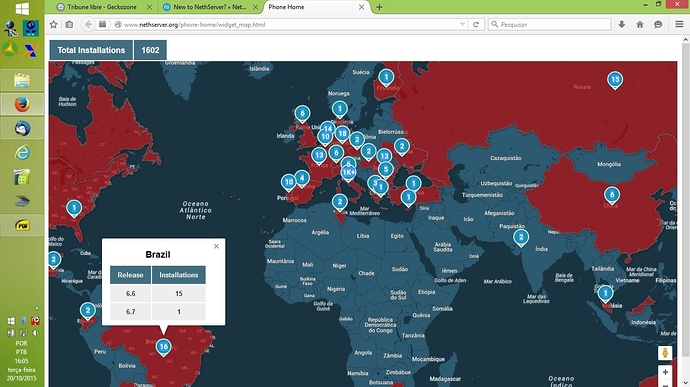Click the marker showing 14 installations
The height and width of the screenshot is (387, 690).
327,129
